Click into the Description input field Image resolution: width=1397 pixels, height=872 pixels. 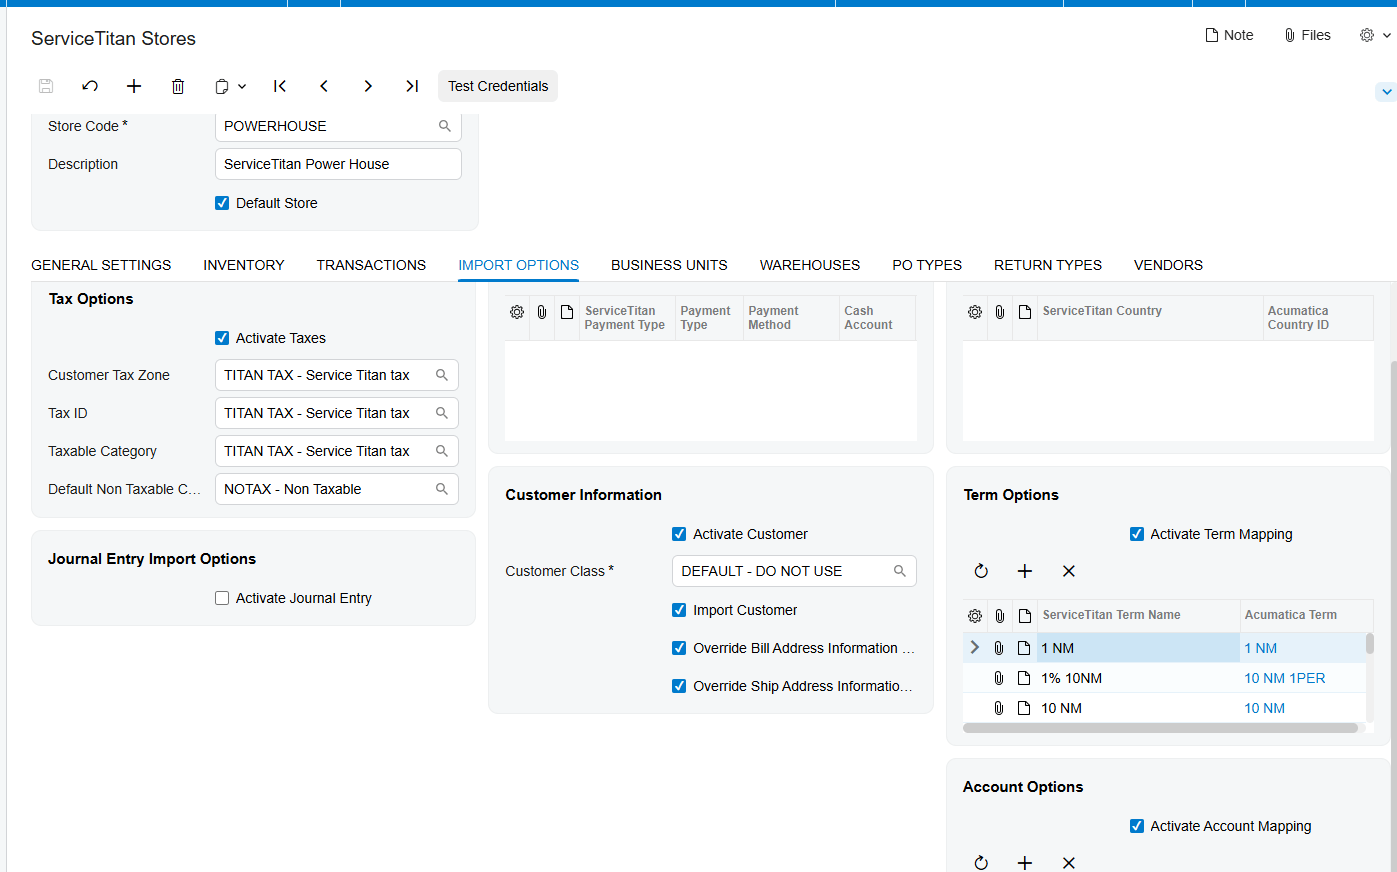[x=338, y=164]
